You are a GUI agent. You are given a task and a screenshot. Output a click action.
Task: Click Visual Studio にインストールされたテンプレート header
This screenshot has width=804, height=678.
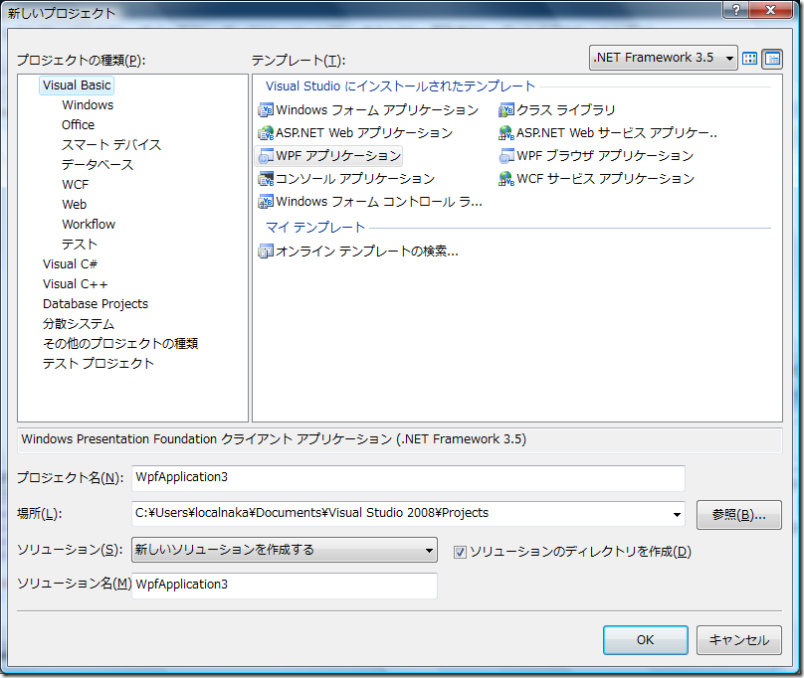pos(400,86)
